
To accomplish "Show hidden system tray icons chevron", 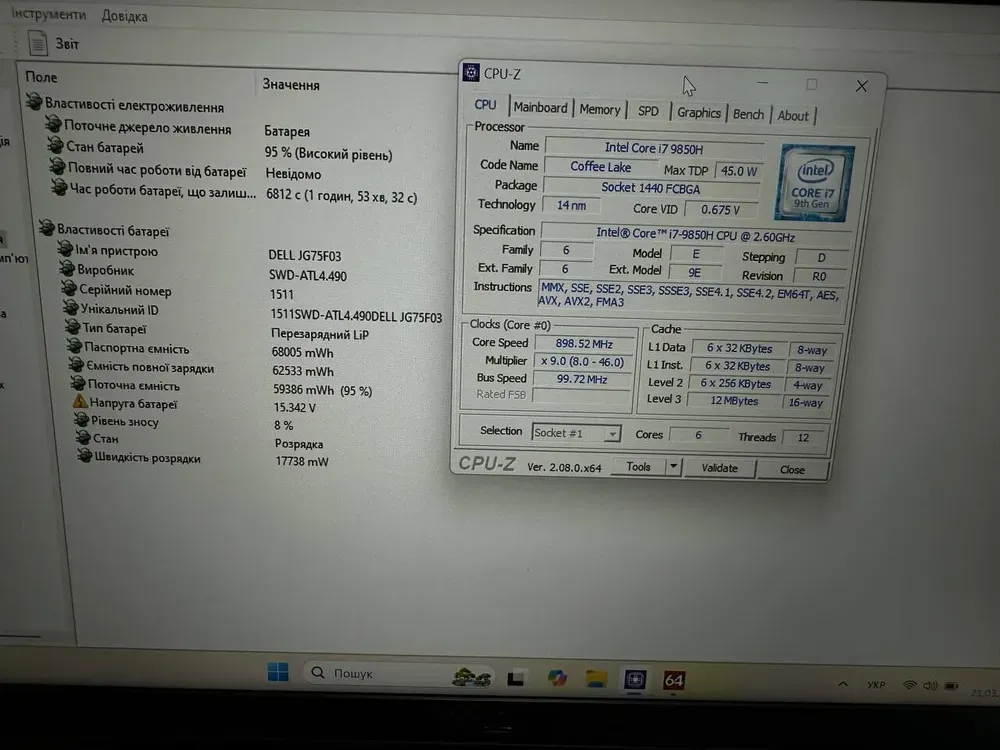I will point(840,685).
